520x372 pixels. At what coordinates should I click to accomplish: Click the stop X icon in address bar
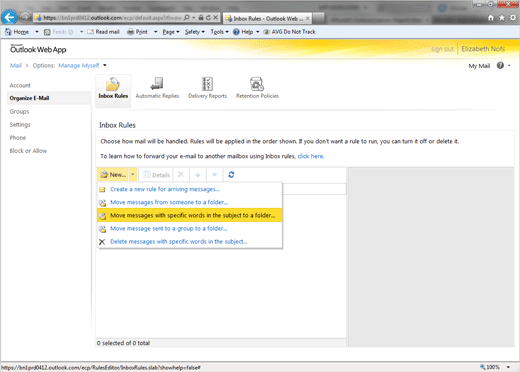point(216,17)
